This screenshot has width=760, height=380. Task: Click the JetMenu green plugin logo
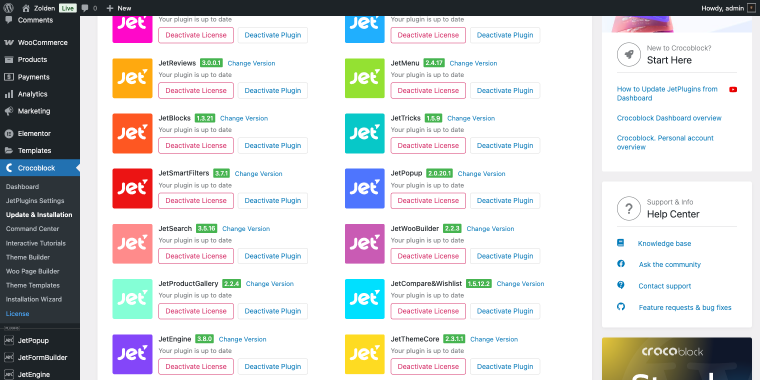click(364, 79)
